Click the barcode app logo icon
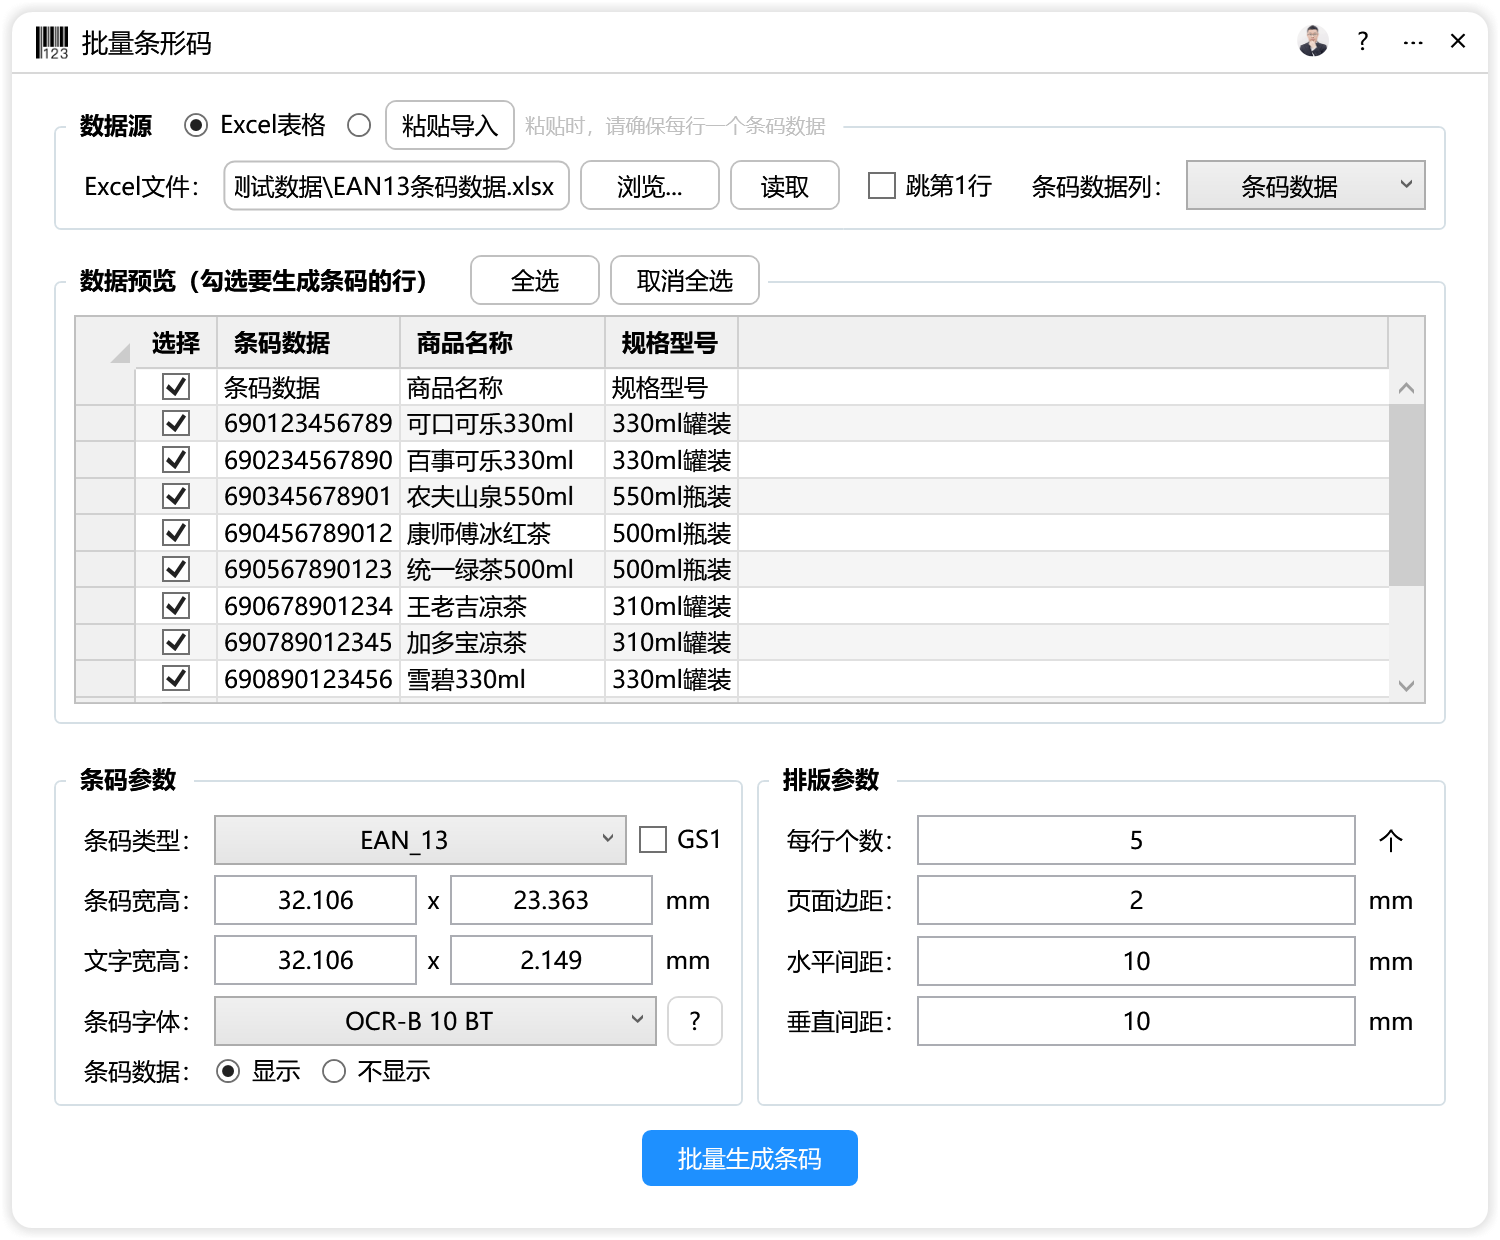1500x1240 pixels. [50, 41]
